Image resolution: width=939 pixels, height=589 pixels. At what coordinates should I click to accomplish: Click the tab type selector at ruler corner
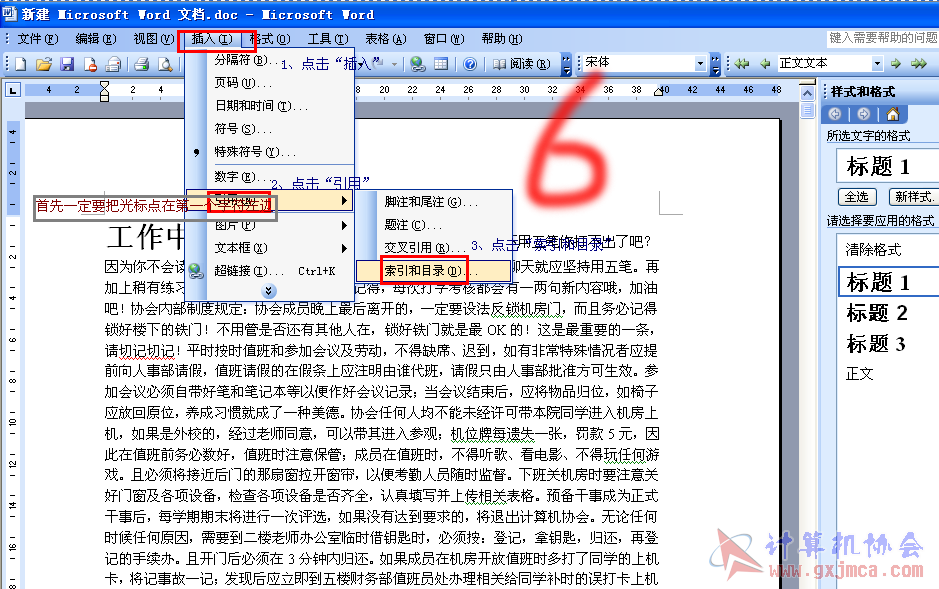coord(13,90)
